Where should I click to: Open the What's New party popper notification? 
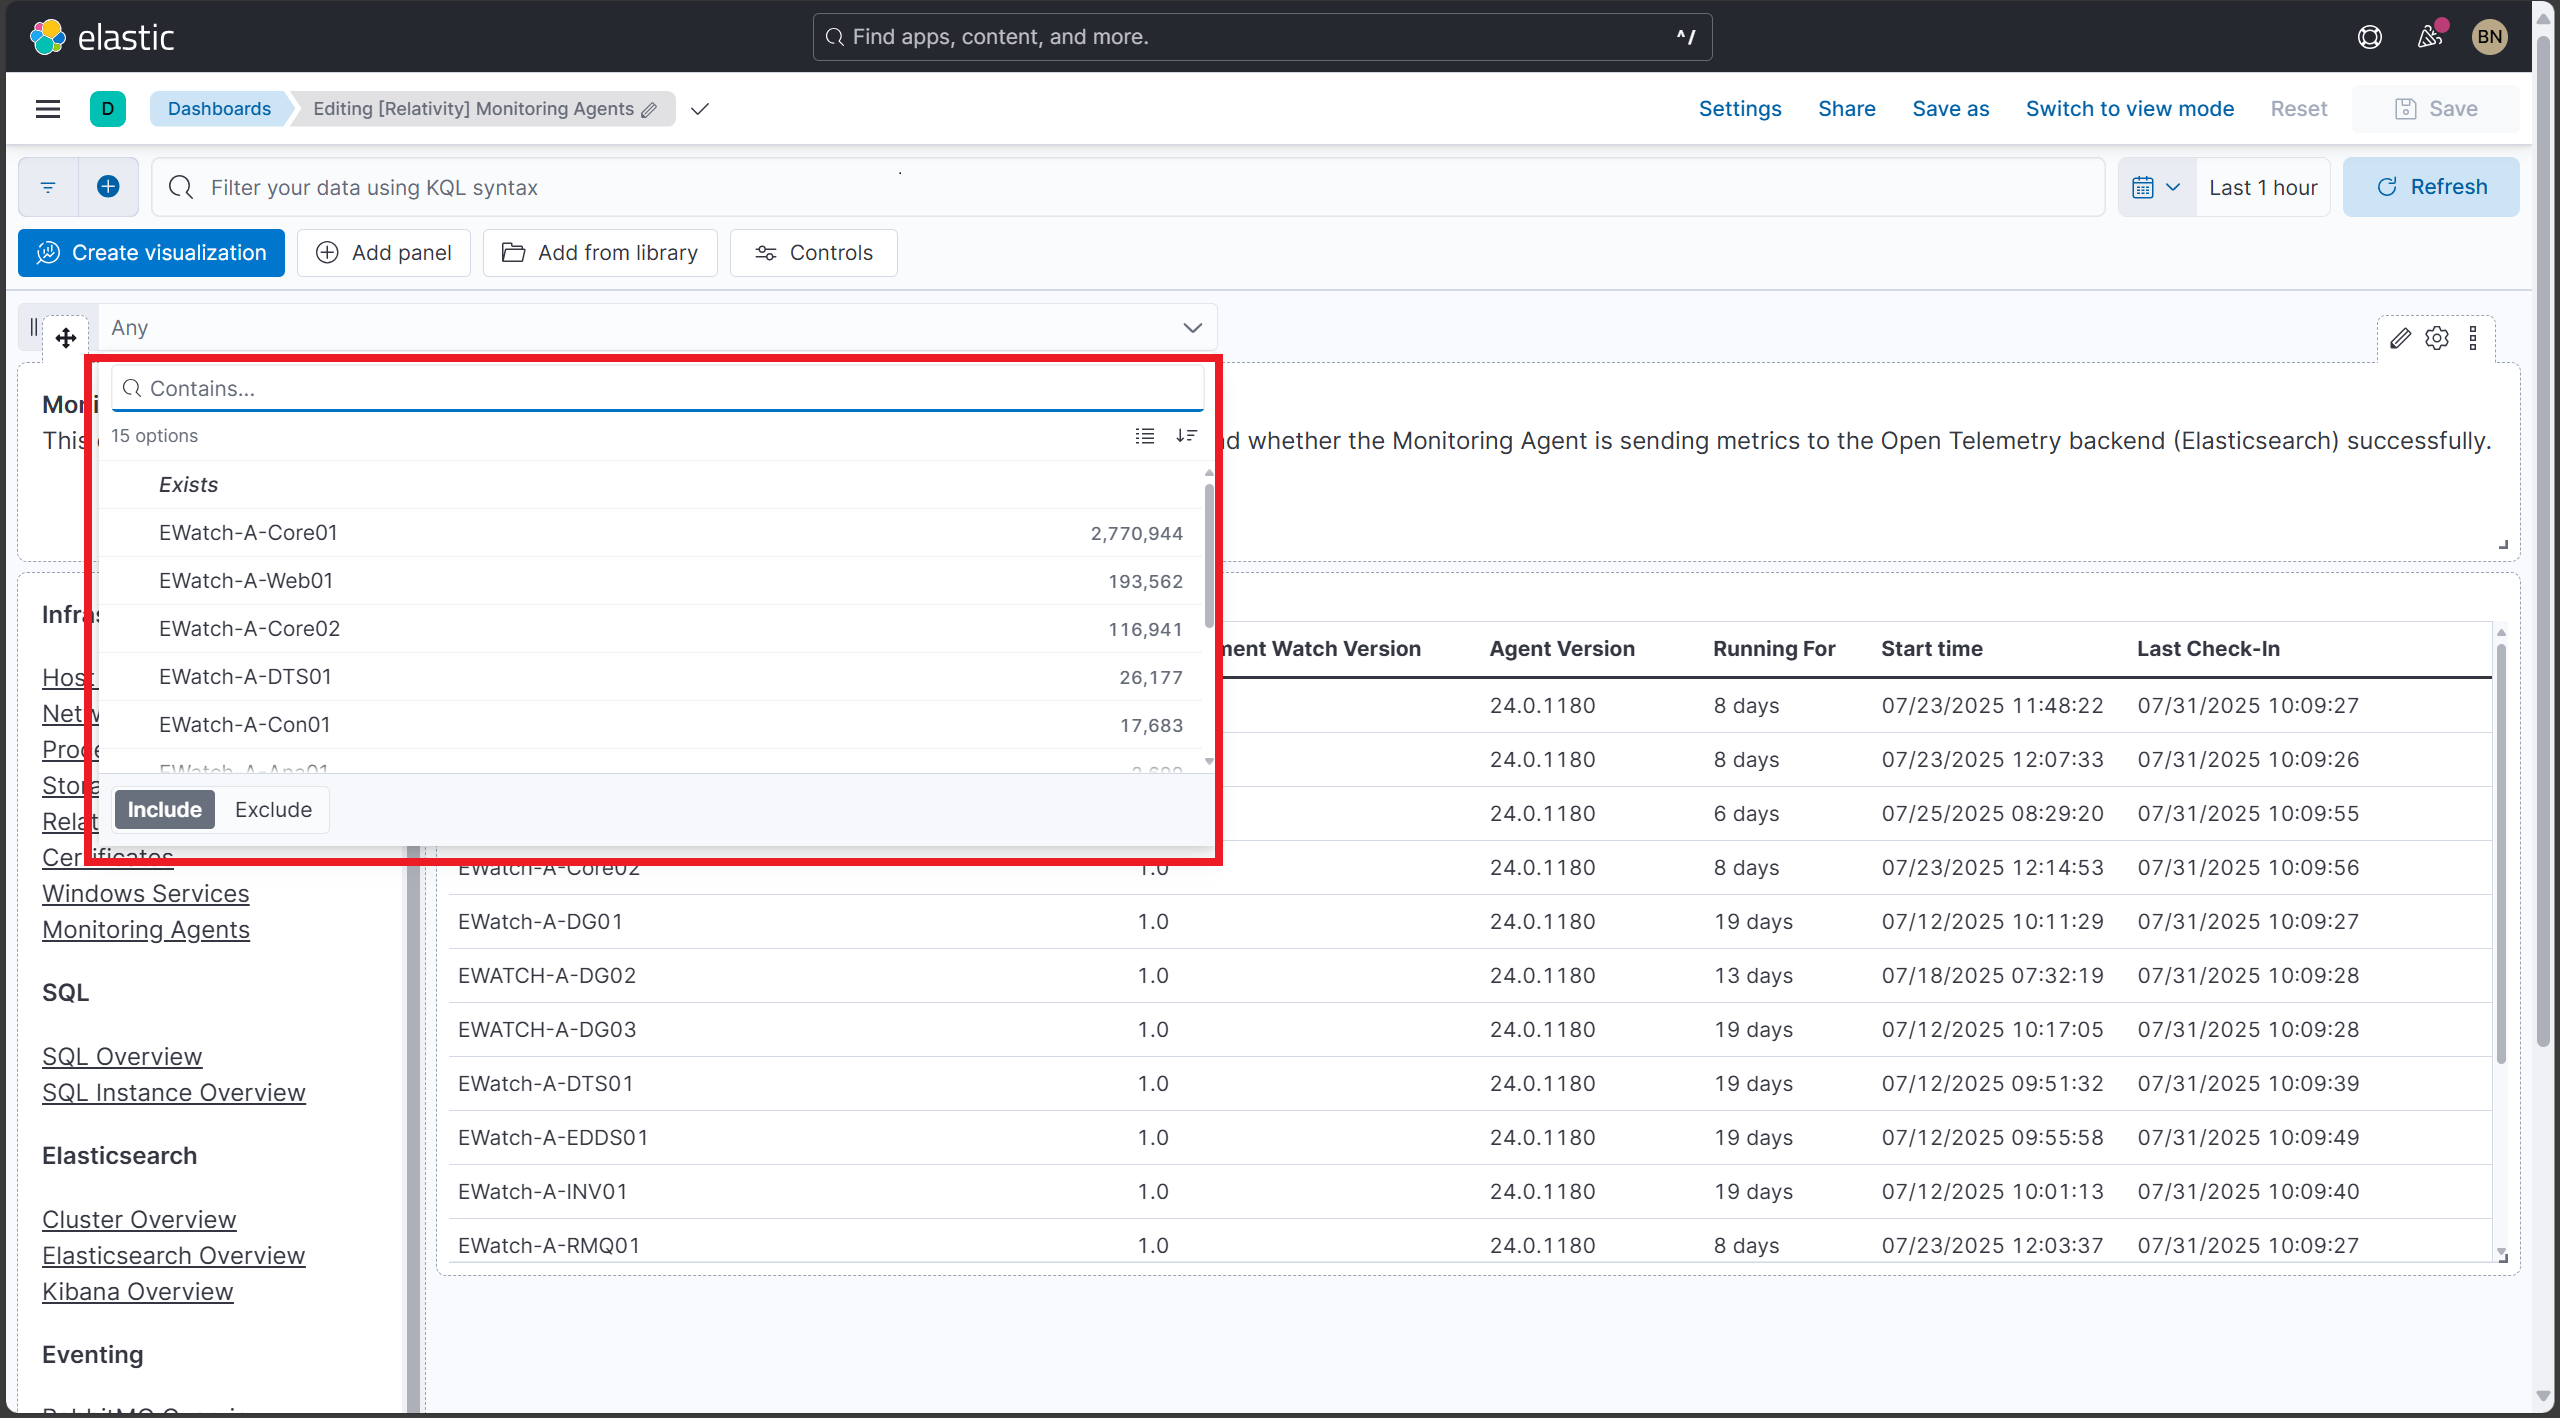(2429, 37)
